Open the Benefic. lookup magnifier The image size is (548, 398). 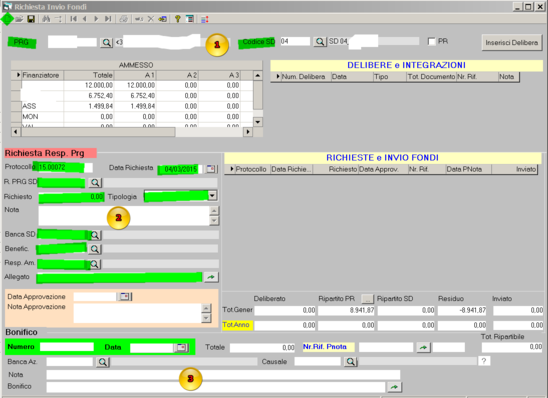pos(94,249)
